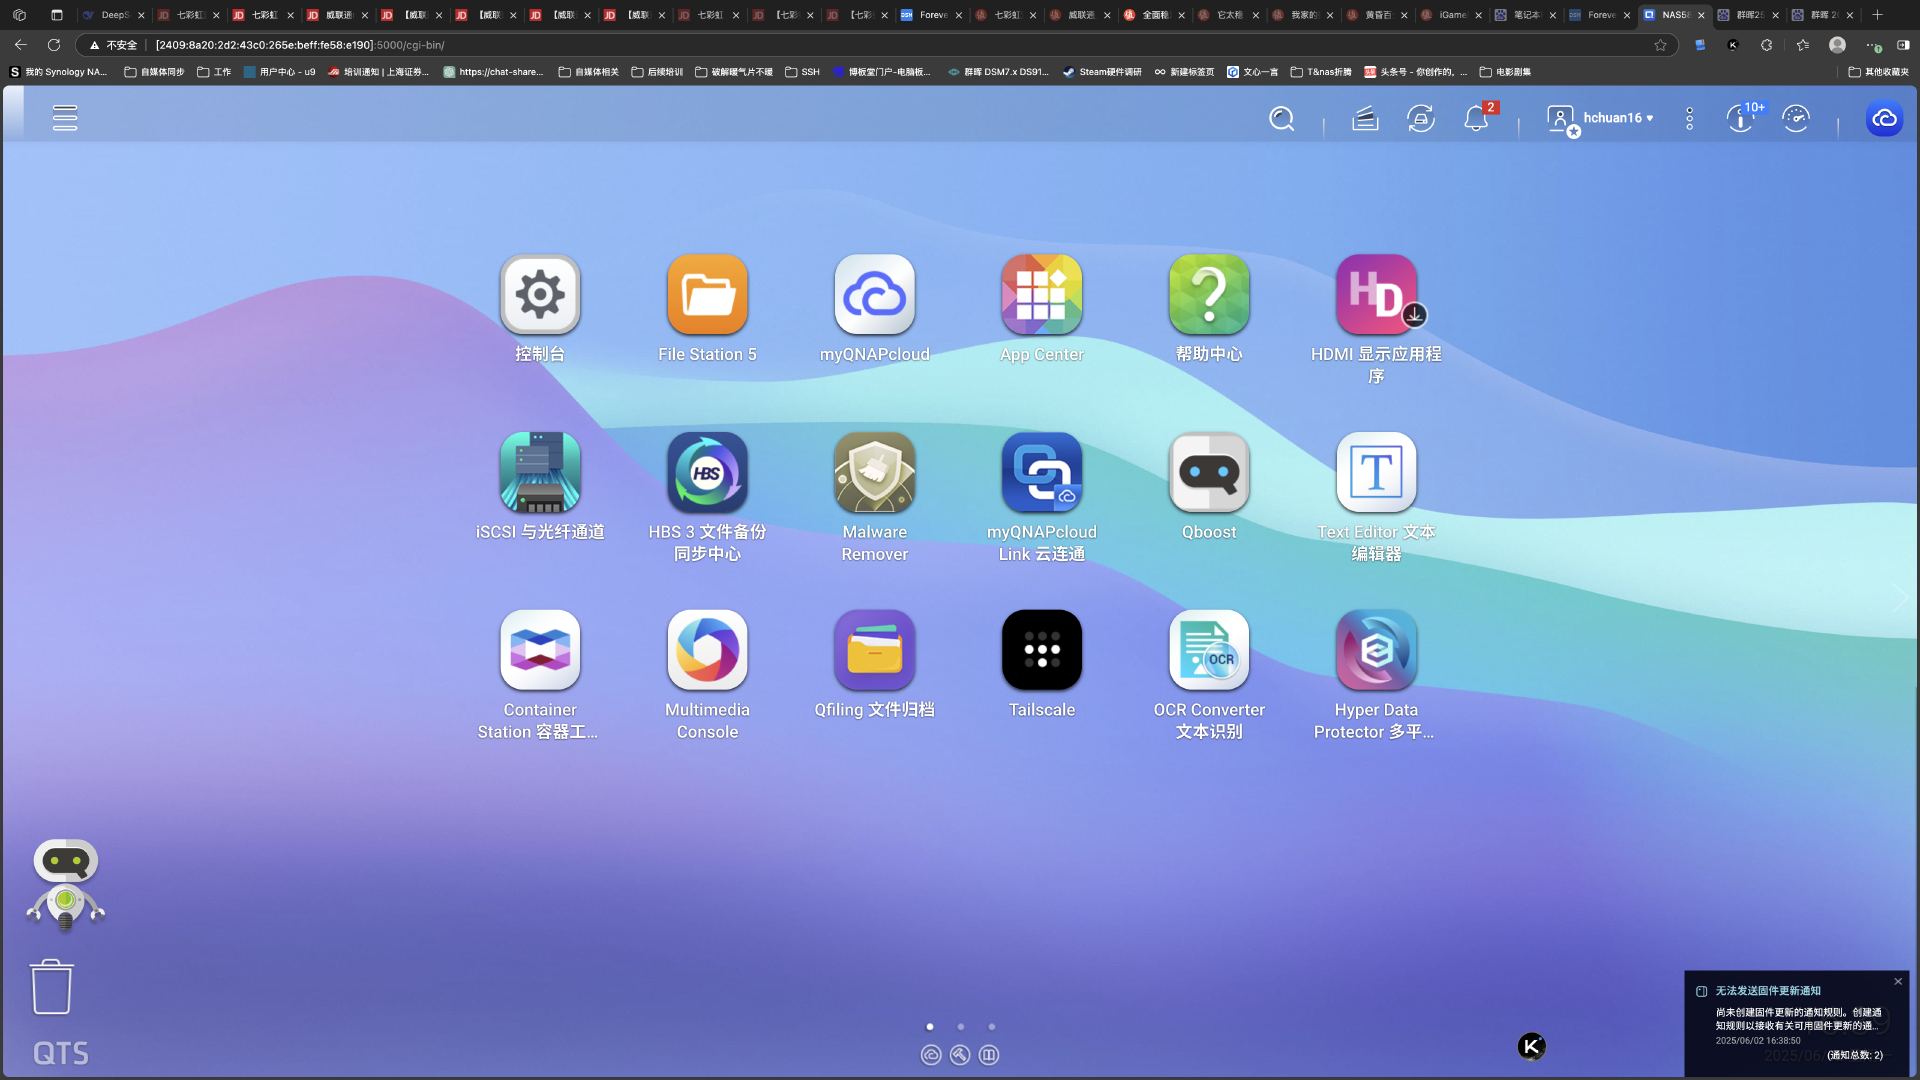Open Qboost from the desktop
Image resolution: width=1920 pixels, height=1080 pixels.
tap(1209, 473)
